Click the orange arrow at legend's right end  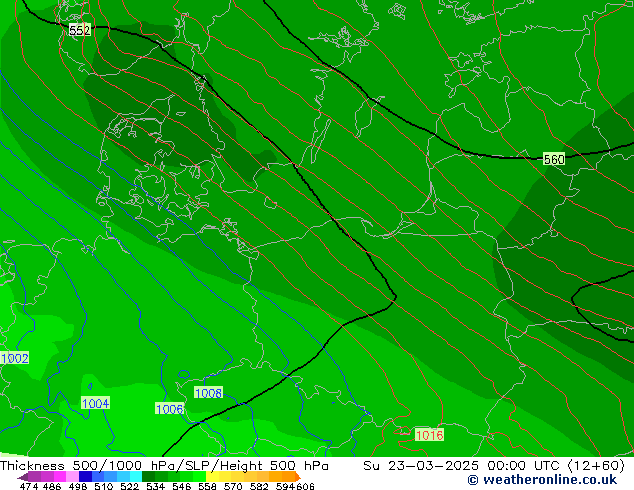click(298, 476)
